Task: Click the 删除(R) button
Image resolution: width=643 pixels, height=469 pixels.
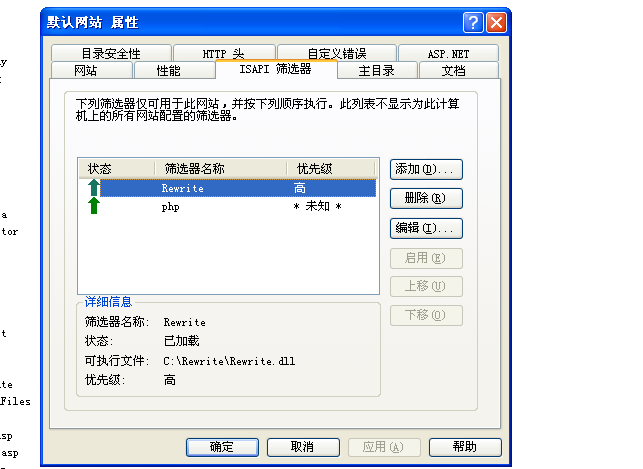Action: click(426, 198)
